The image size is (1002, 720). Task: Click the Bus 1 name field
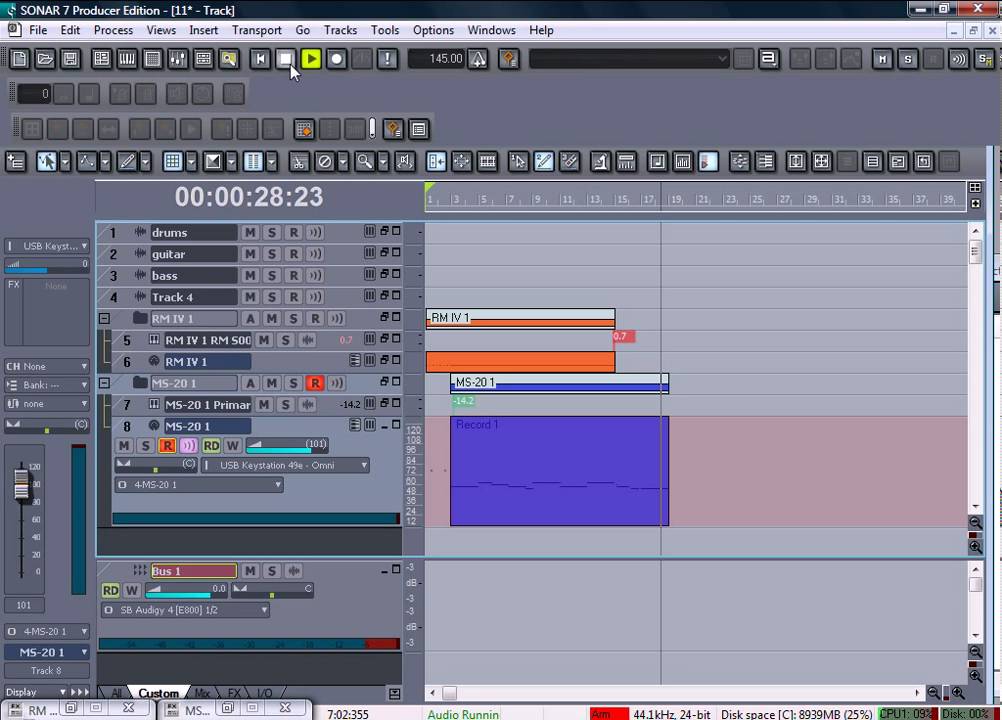pyautogui.click(x=194, y=571)
